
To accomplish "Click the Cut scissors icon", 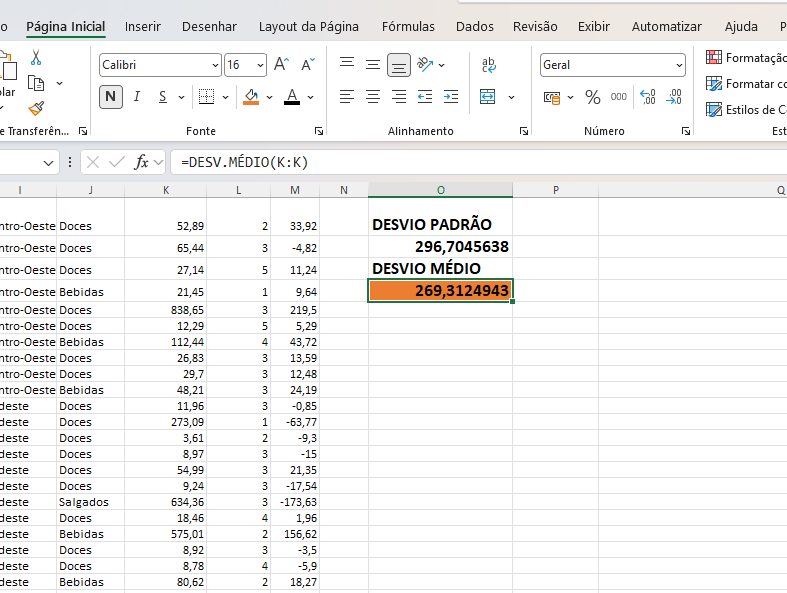I will (x=36, y=57).
